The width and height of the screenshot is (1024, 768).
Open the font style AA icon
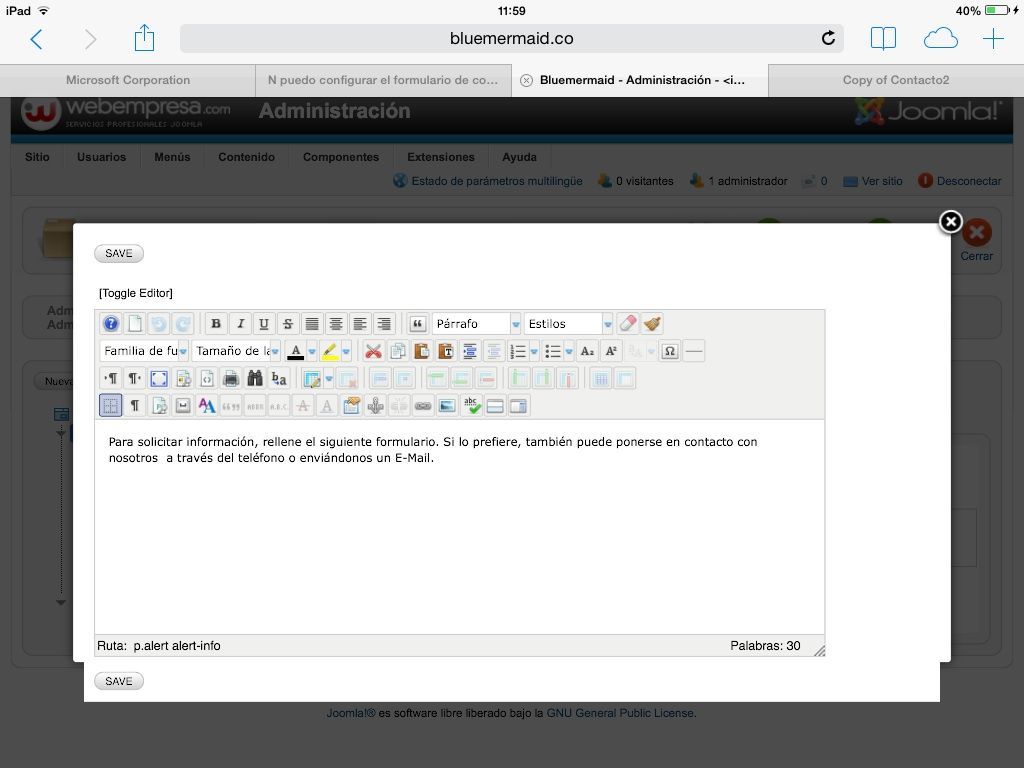(207, 406)
